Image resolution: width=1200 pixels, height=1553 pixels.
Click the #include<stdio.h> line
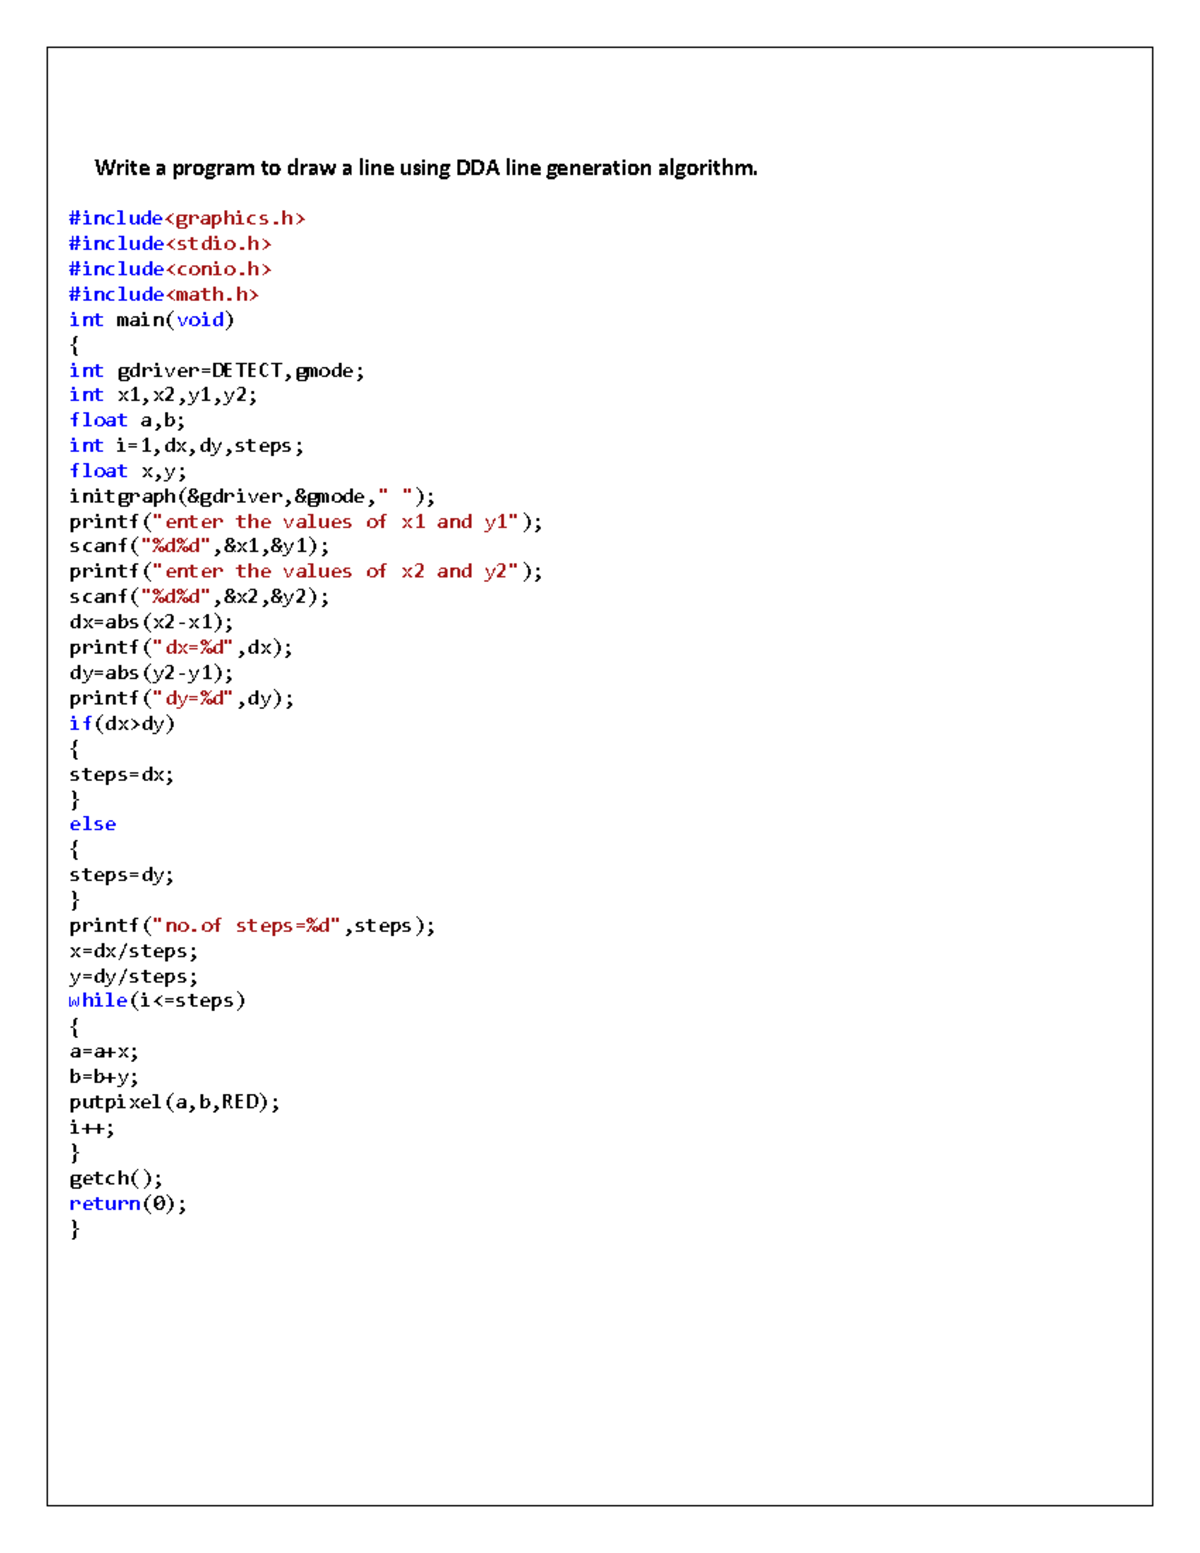[x=169, y=243]
